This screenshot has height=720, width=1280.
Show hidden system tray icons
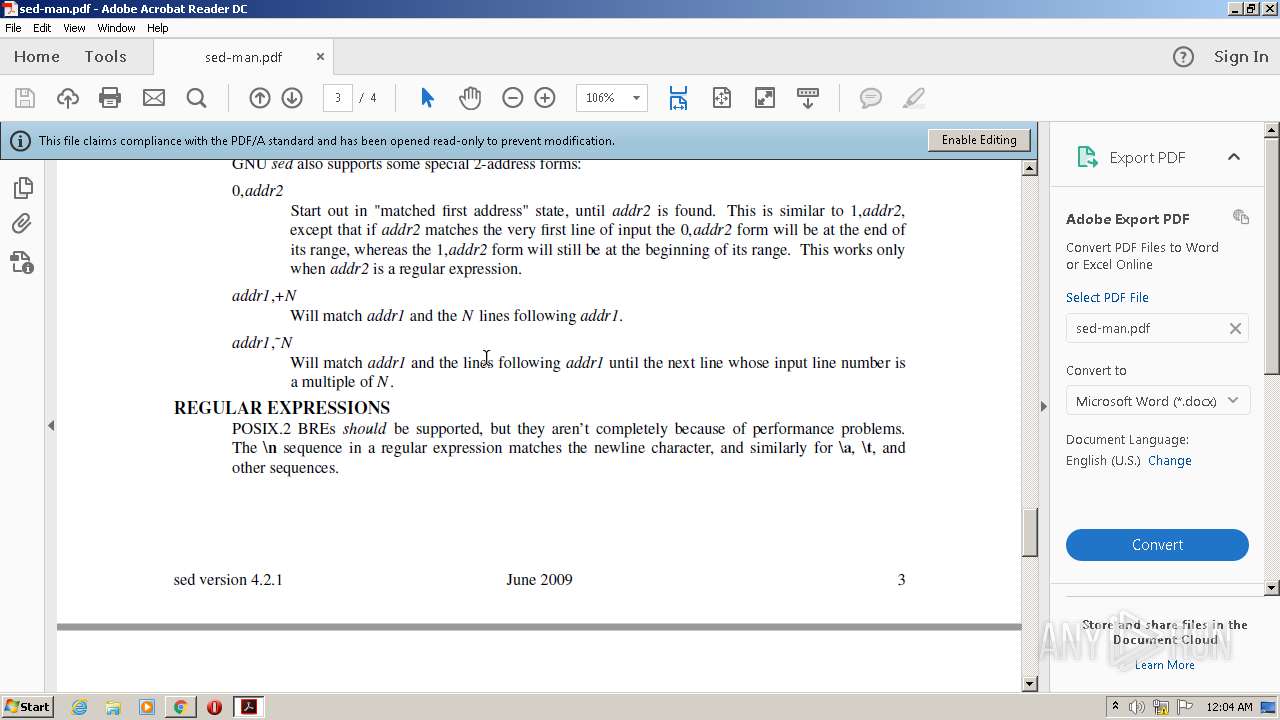[x=1115, y=706]
